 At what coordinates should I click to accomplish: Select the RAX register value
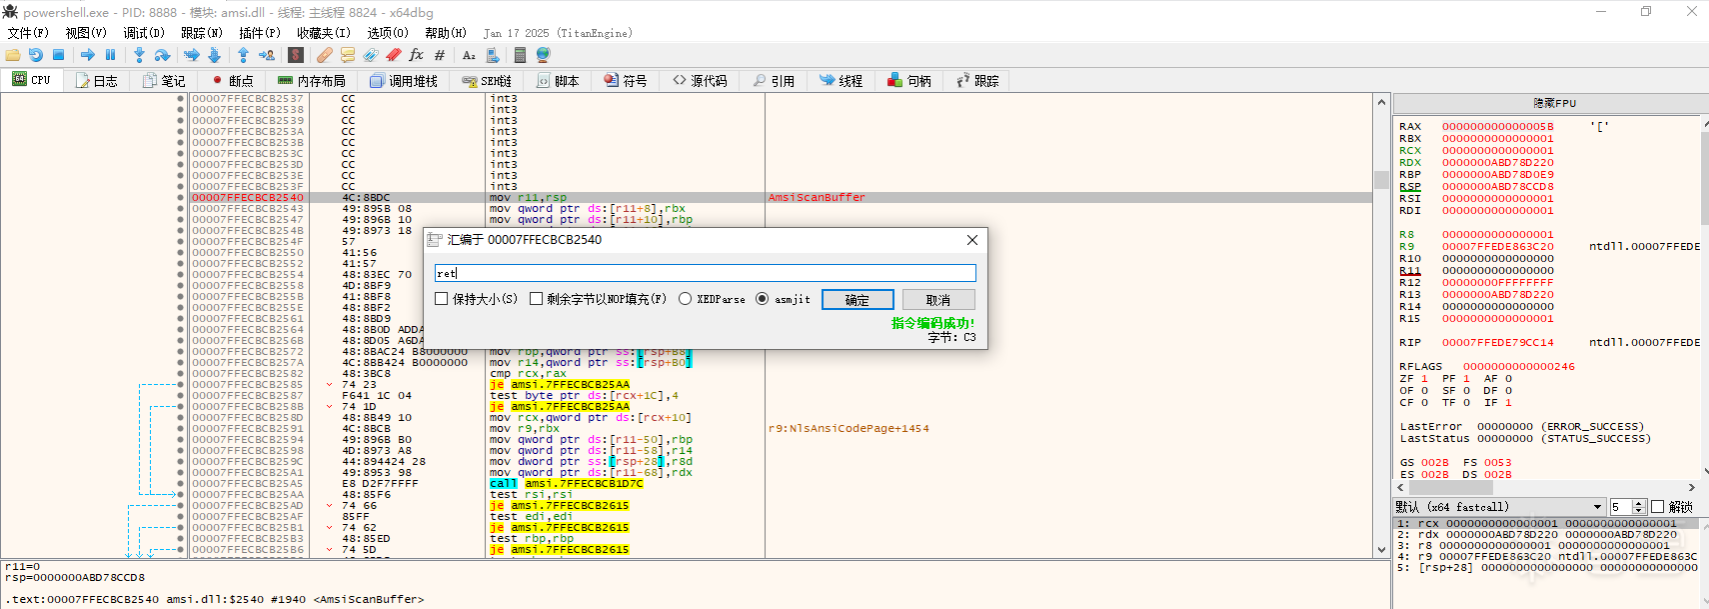tap(1497, 127)
